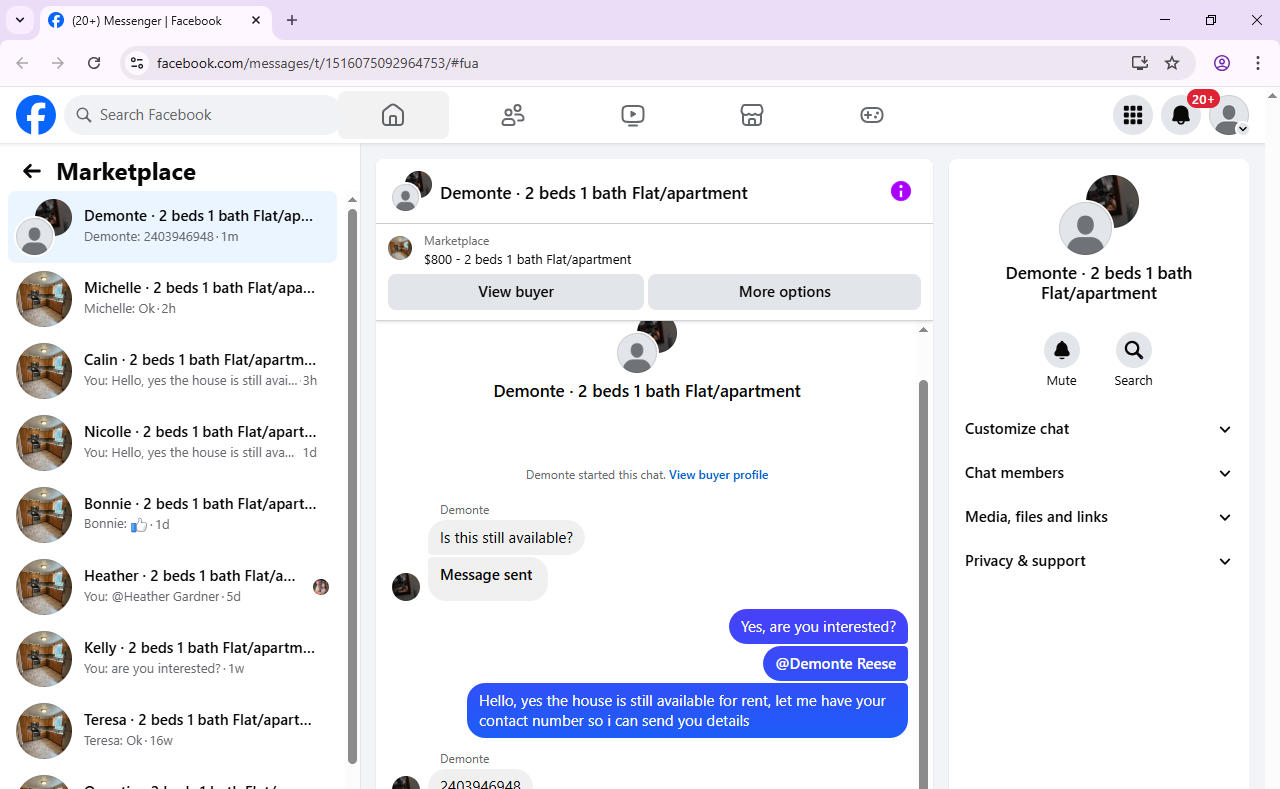
Task: Click the 'Hello, yes the house' message bubble
Action: 687,711
